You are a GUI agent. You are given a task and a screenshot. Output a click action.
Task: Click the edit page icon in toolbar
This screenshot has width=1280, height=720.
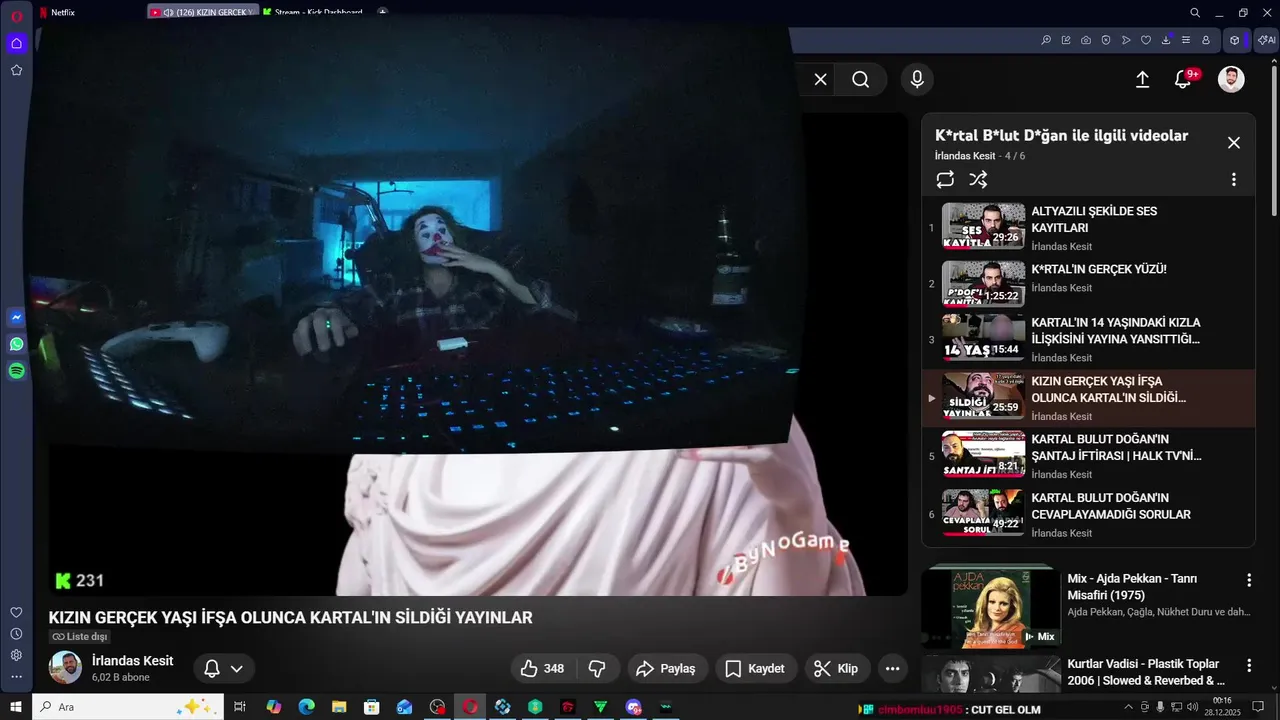(x=1066, y=40)
